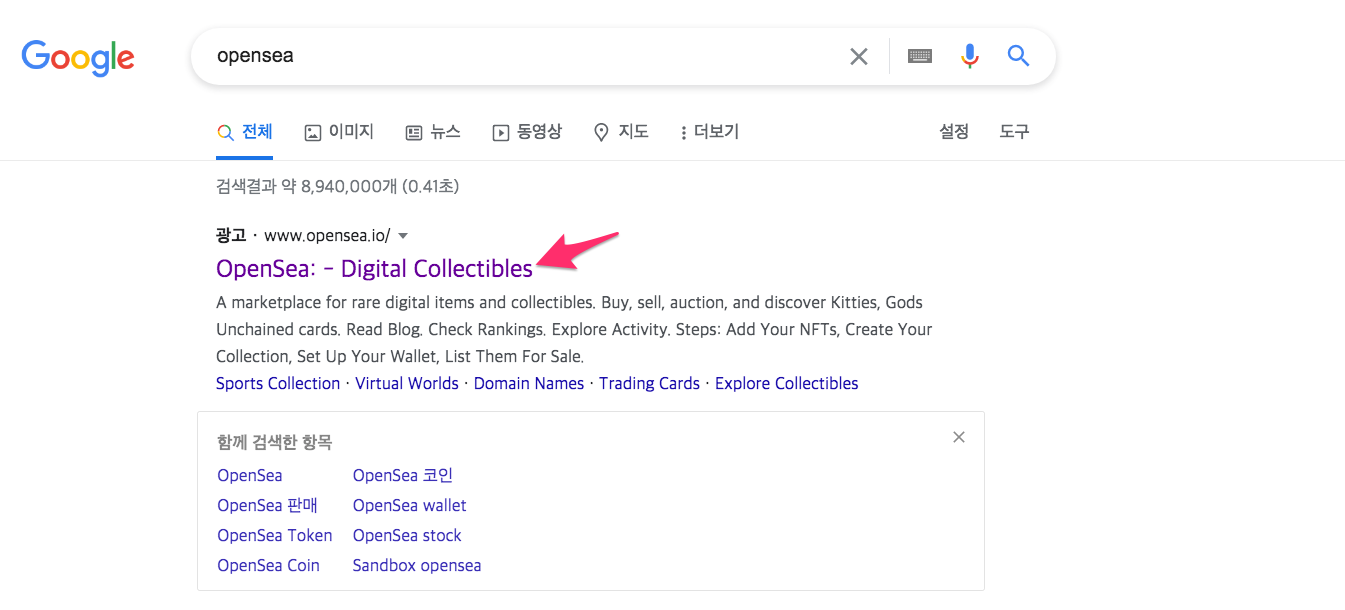Switch to 동영상 results tab
Viewport: 1345px width, 610px height.
click(x=527, y=132)
